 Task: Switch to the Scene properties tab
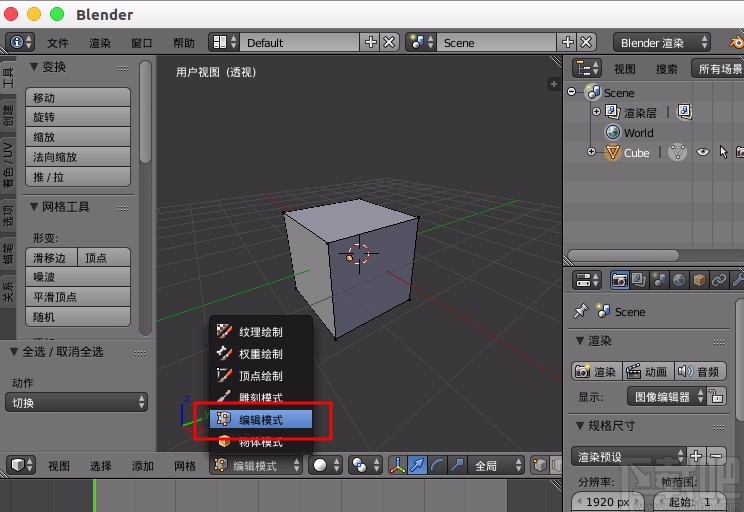(659, 280)
